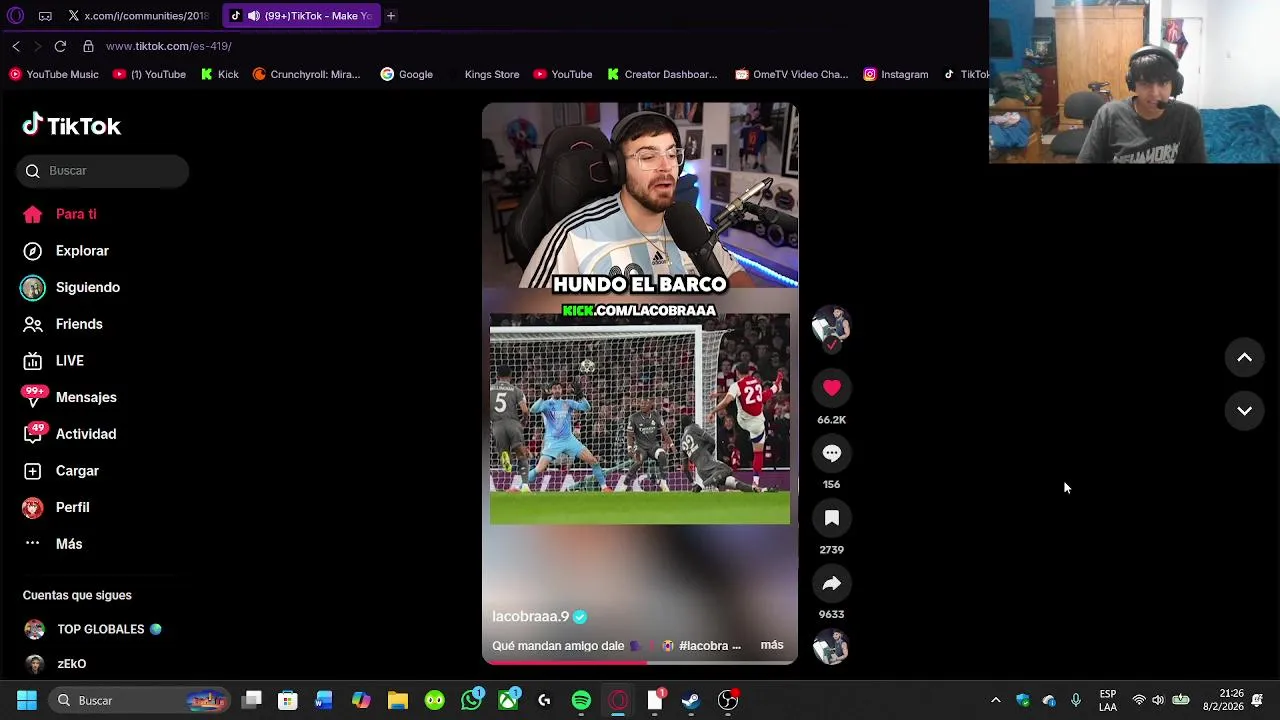Seek using the video progress bar
This screenshot has height=720, width=1280.
[x=640, y=661]
